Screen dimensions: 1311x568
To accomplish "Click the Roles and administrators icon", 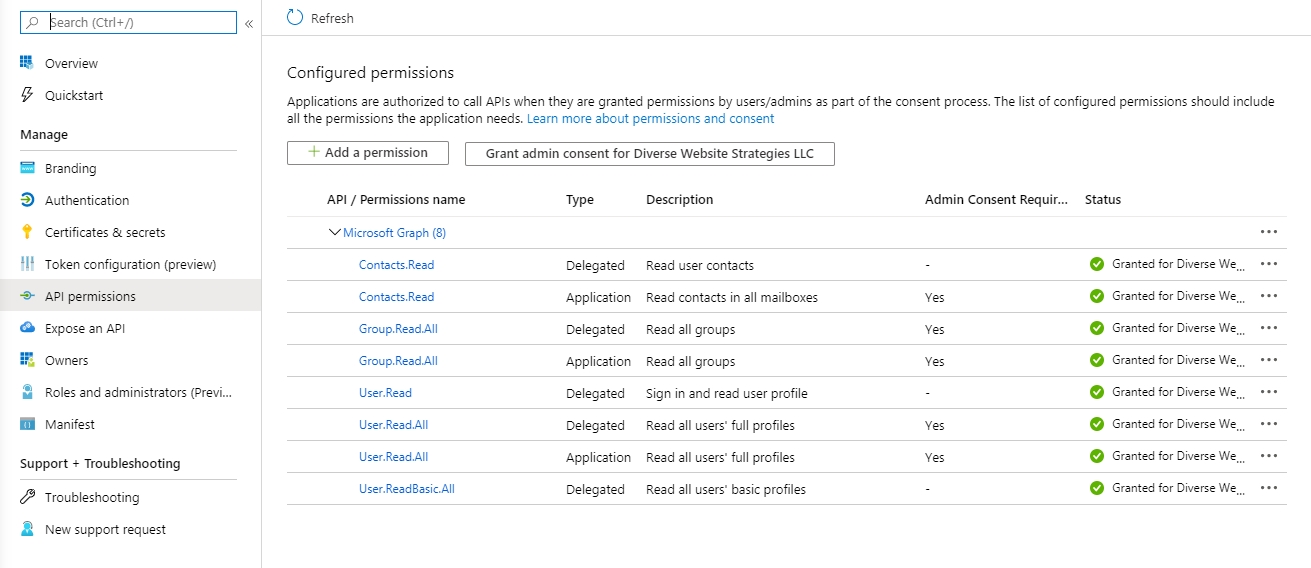I will pos(27,392).
